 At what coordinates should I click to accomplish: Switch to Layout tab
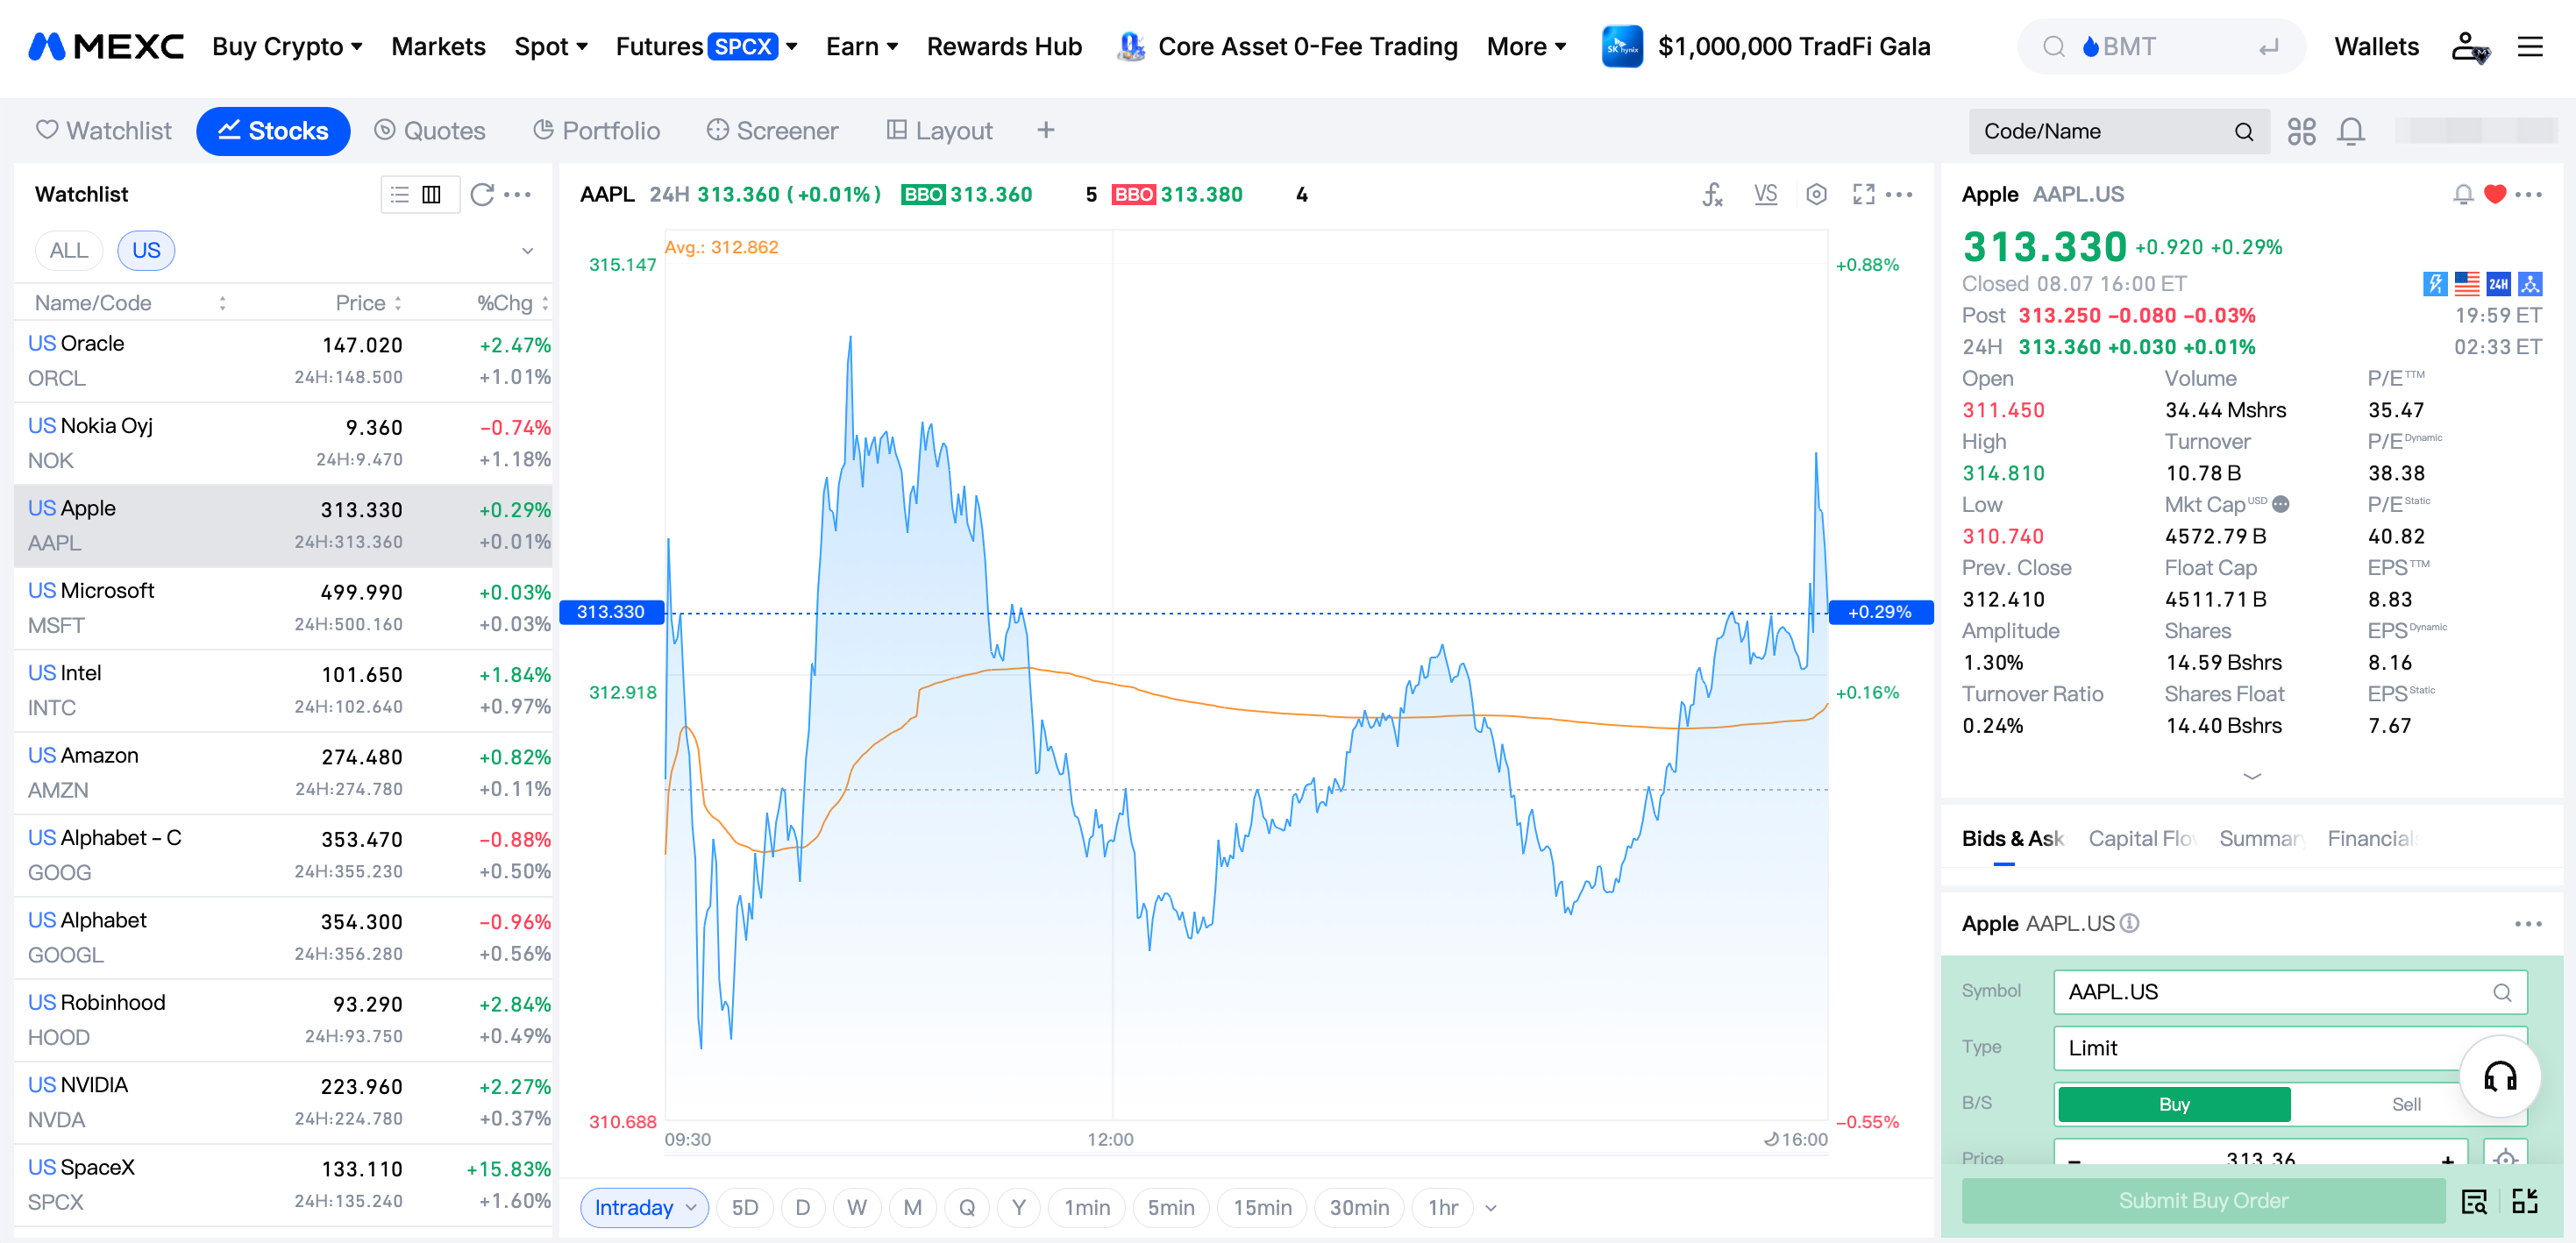940,131
